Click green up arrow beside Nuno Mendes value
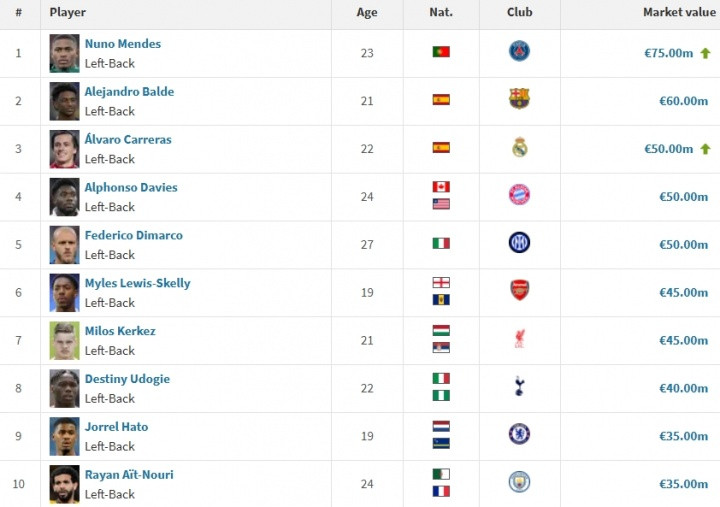Image resolution: width=720 pixels, height=507 pixels. point(705,53)
